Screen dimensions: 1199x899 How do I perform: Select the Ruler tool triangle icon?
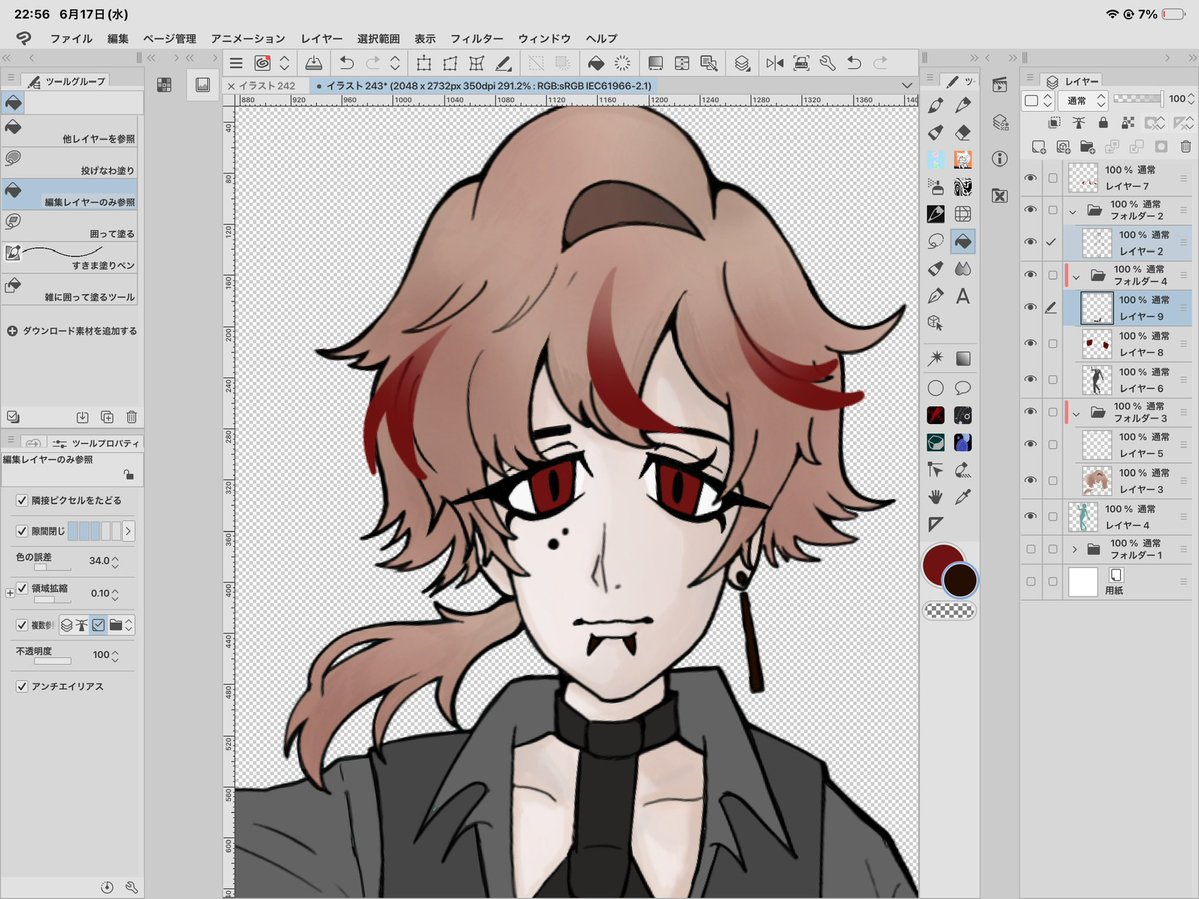935,524
